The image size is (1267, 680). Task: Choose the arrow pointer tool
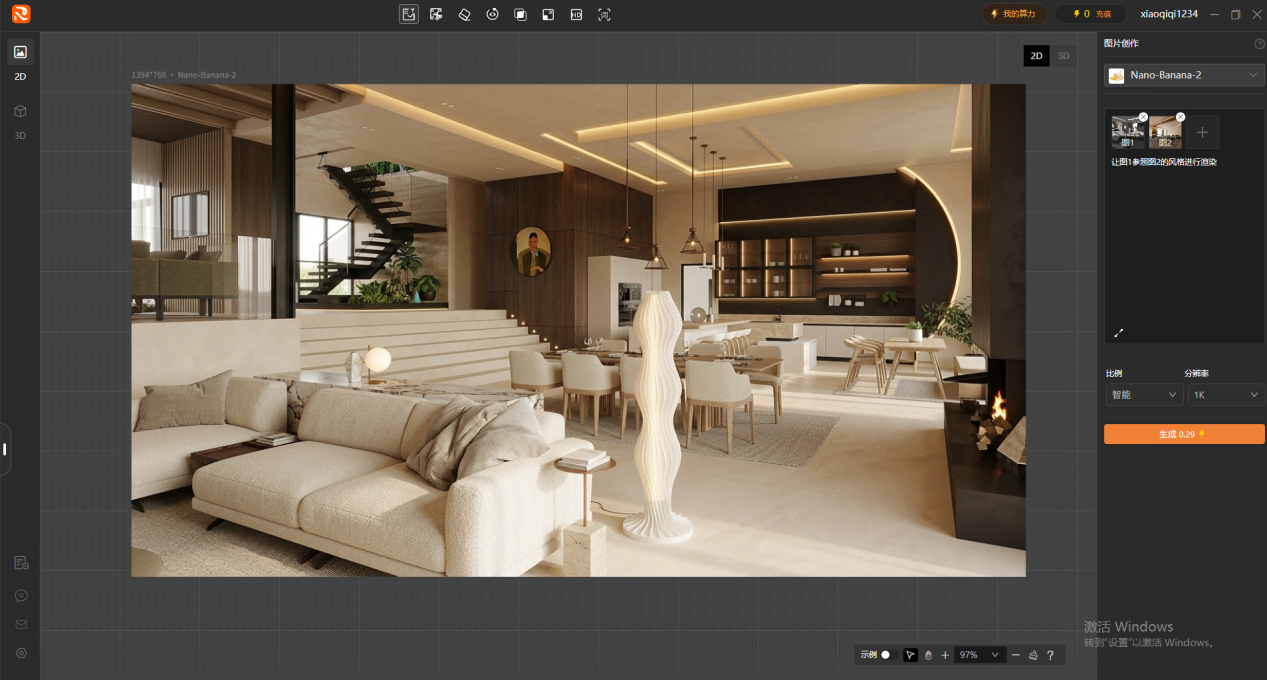[x=910, y=655]
